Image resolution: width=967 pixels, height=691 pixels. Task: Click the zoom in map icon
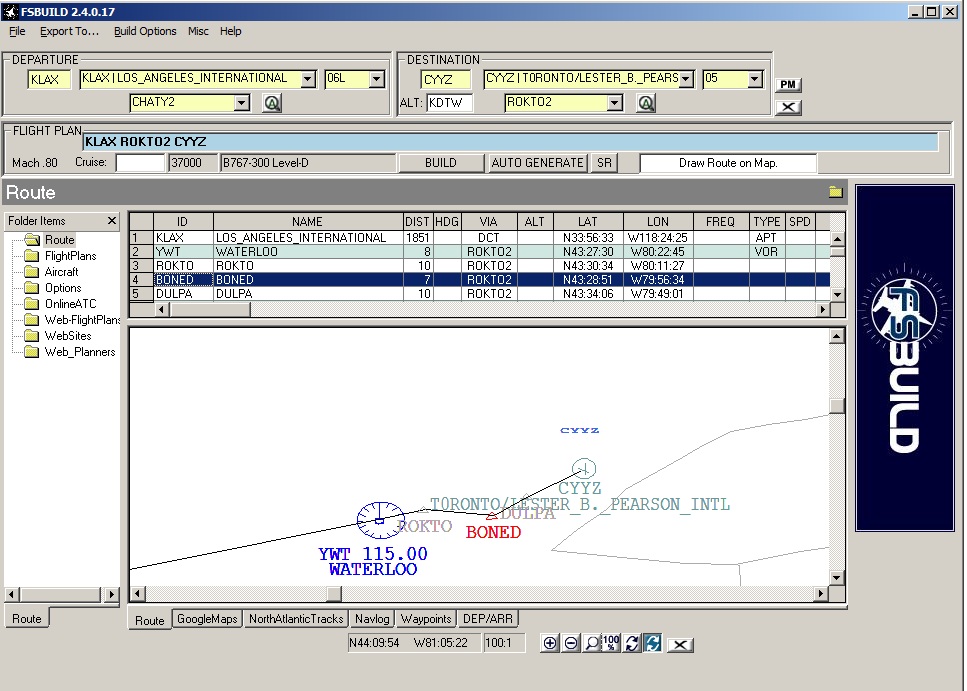point(549,643)
